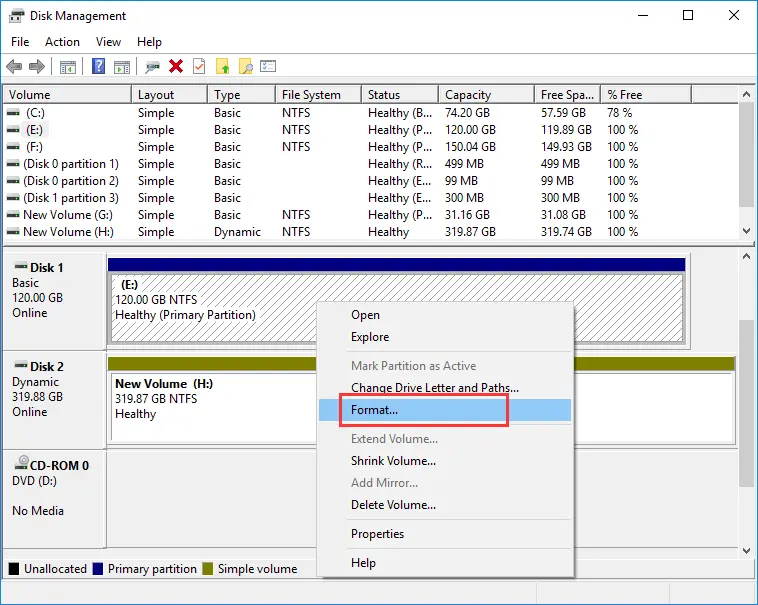Click the Properties checkmark page icon

199,67
